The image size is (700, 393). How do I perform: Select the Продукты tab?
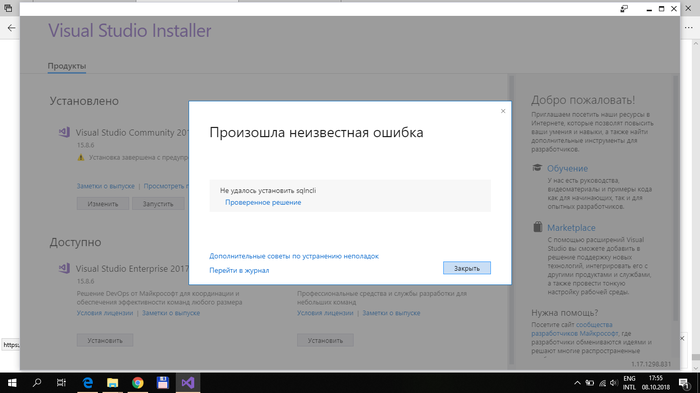coord(67,66)
